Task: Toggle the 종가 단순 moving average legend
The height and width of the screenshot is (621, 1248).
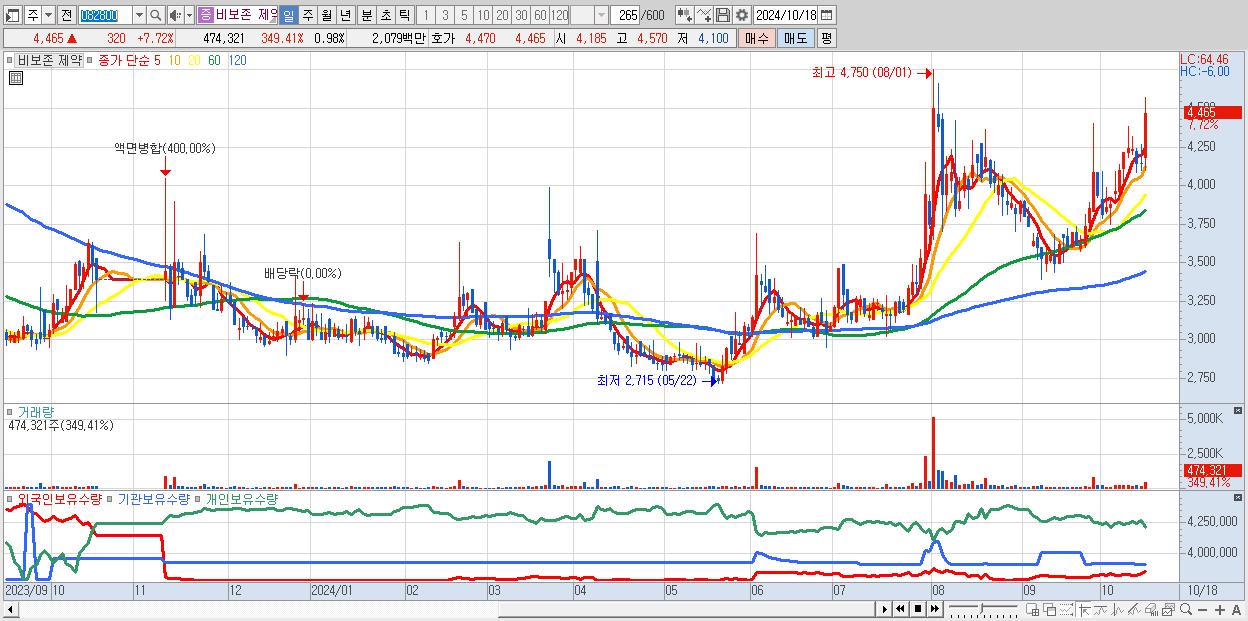Action: 125,60
